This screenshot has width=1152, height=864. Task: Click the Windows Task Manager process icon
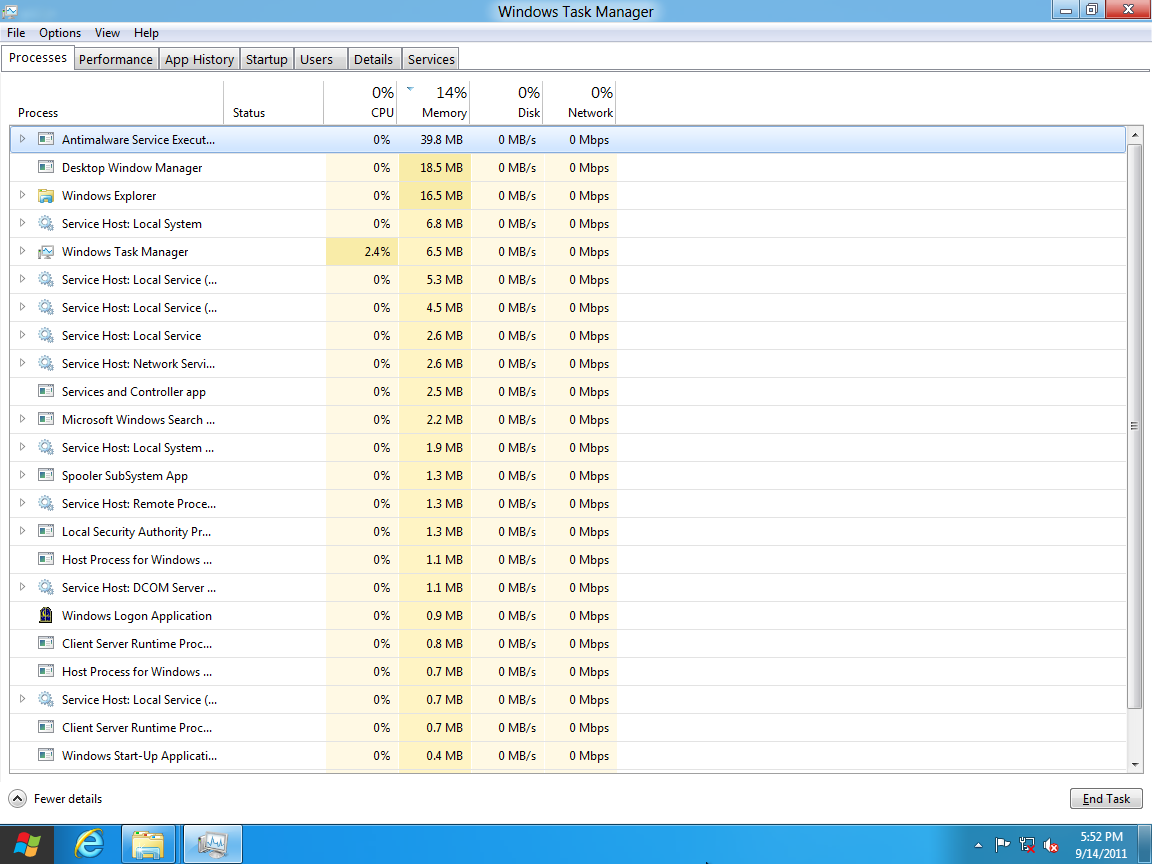(46, 251)
